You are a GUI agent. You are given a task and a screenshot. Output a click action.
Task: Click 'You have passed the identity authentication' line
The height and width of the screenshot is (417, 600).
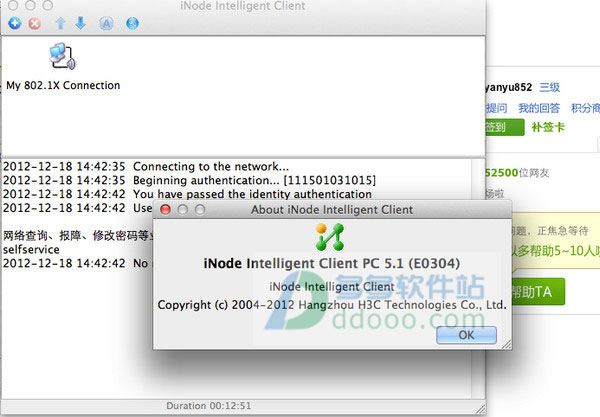(187, 194)
